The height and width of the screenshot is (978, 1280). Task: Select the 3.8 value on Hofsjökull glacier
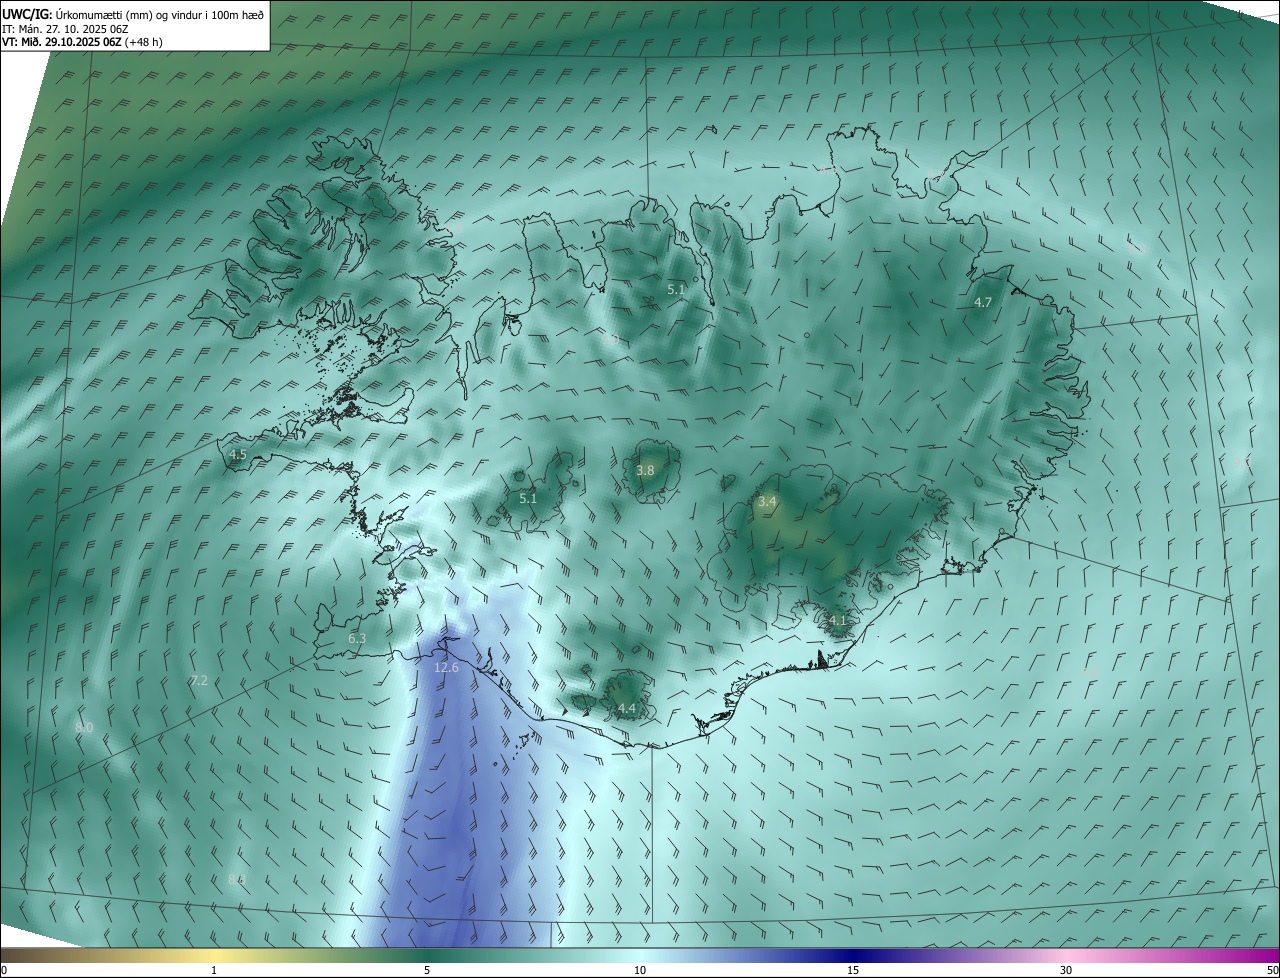tap(645, 470)
